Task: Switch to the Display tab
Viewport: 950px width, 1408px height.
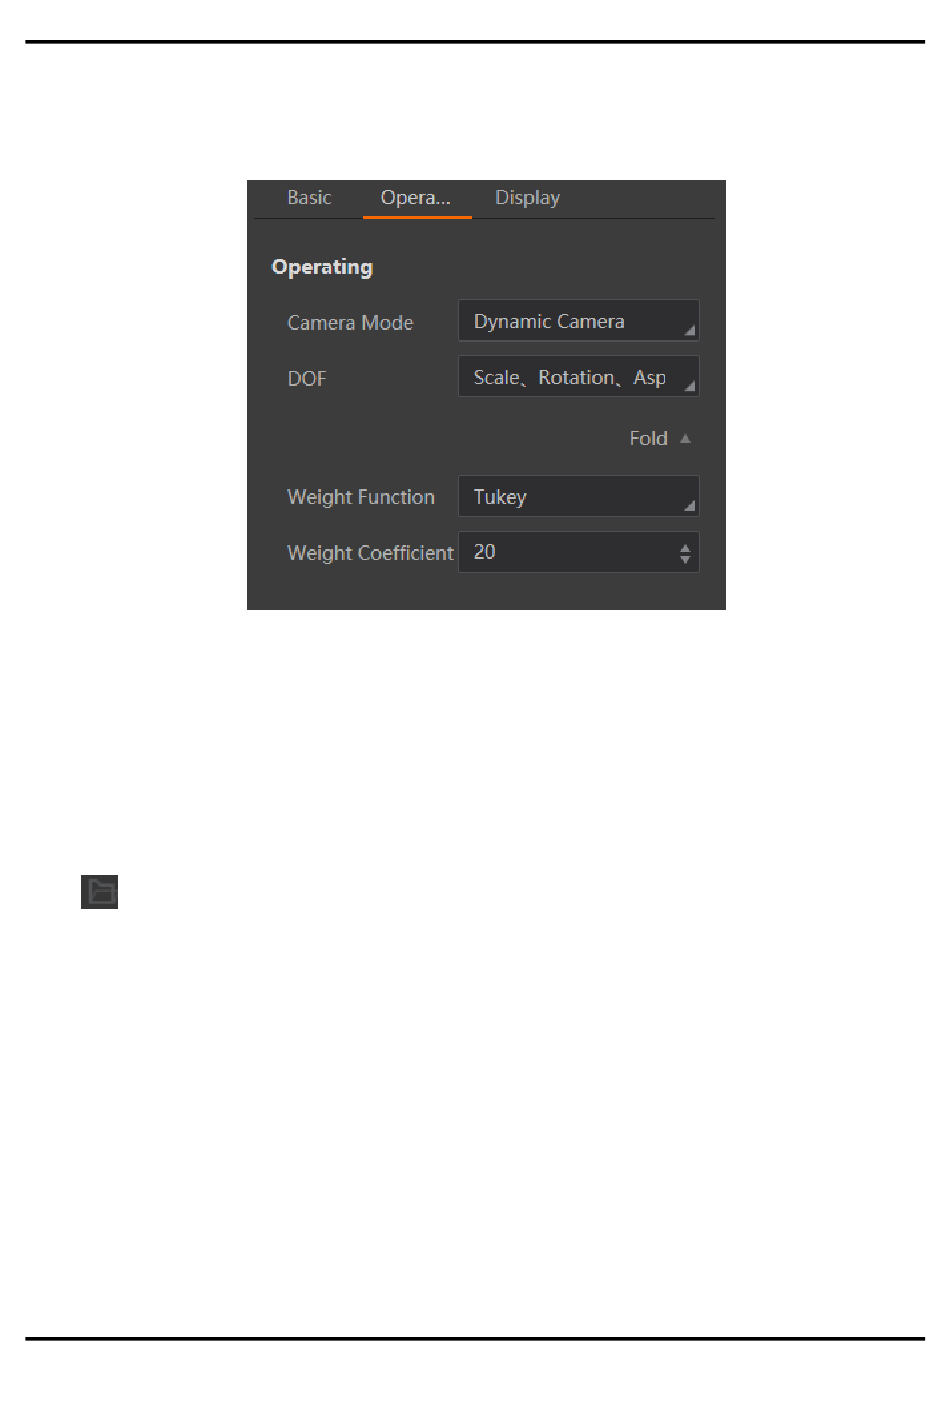Action: pos(527,198)
